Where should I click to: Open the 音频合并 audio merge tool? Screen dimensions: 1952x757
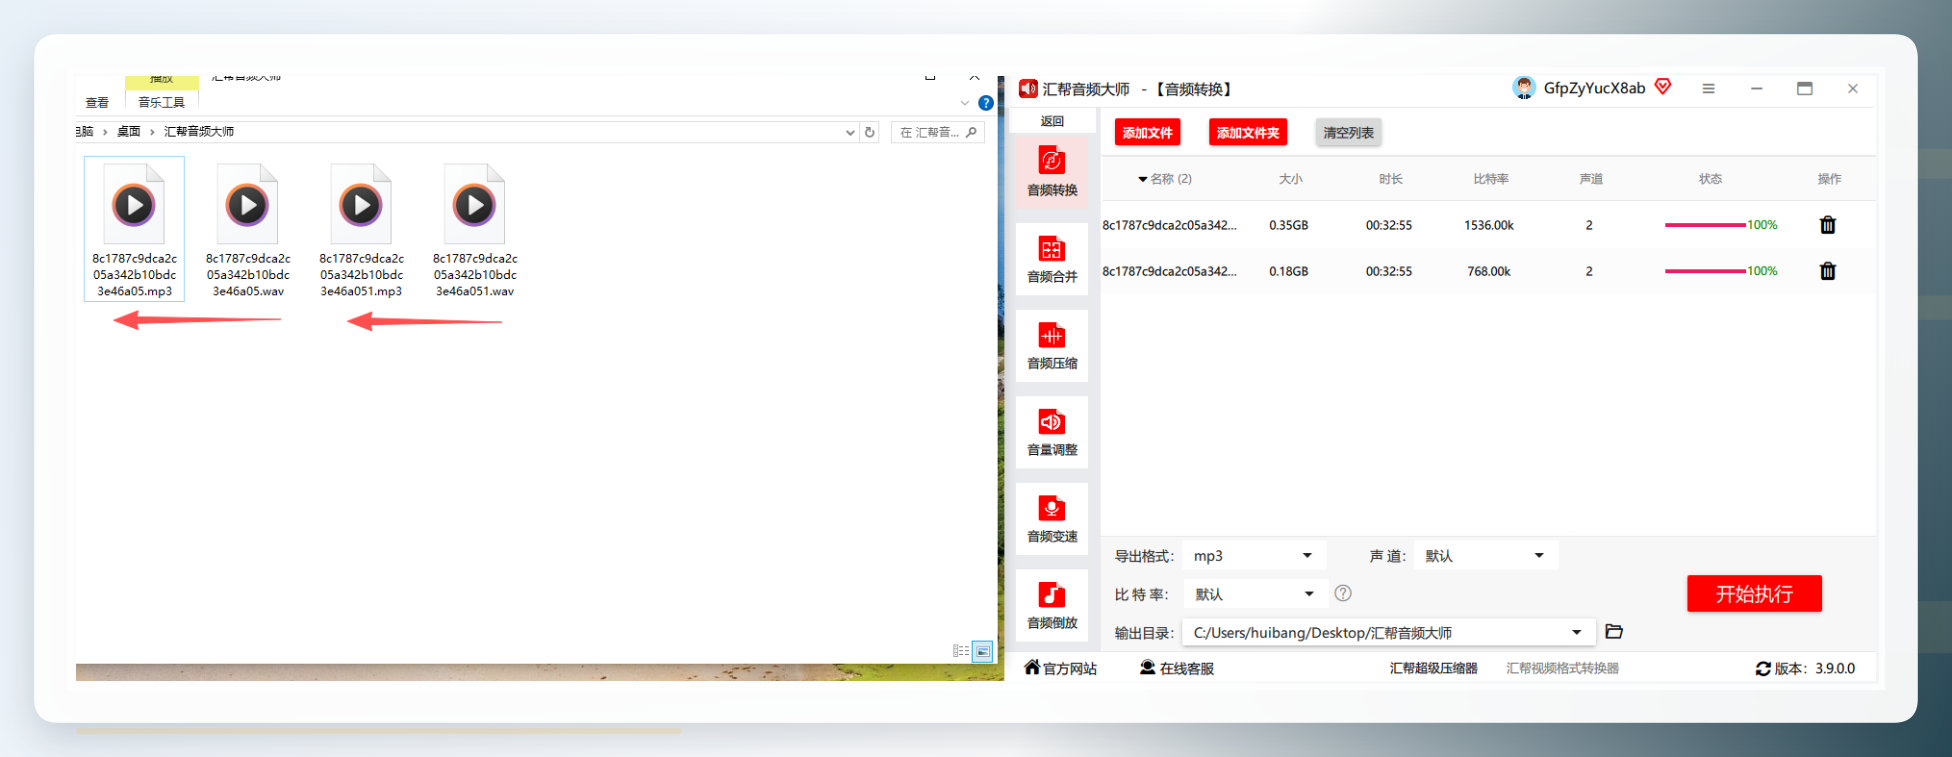(x=1052, y=258)
